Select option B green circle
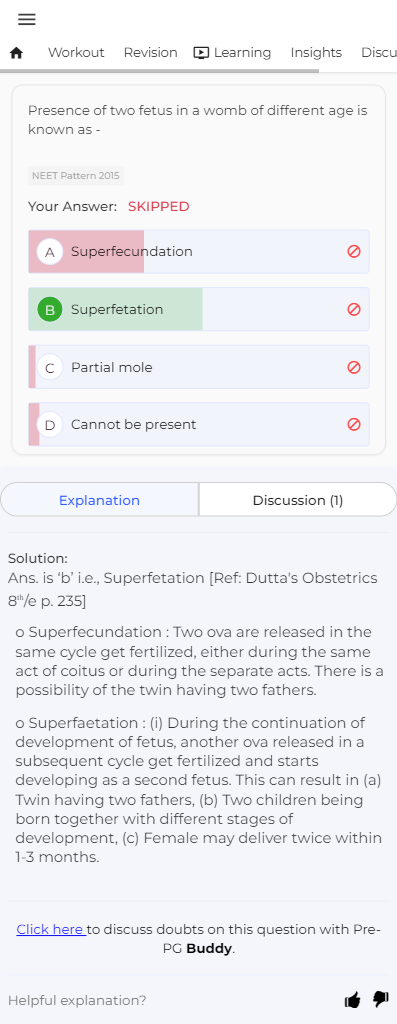397x1024 pixels. [50, 310]
